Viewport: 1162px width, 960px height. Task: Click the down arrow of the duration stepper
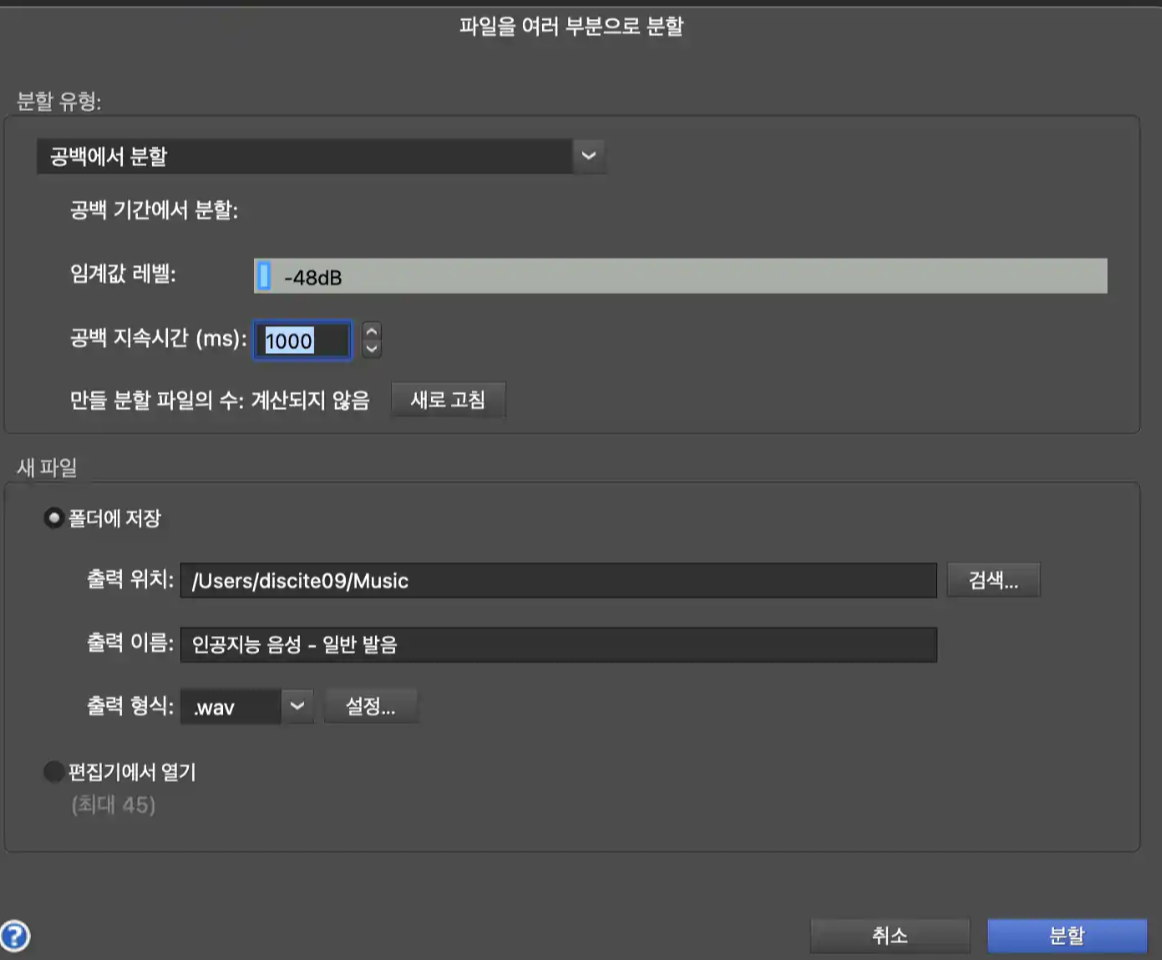372,348
